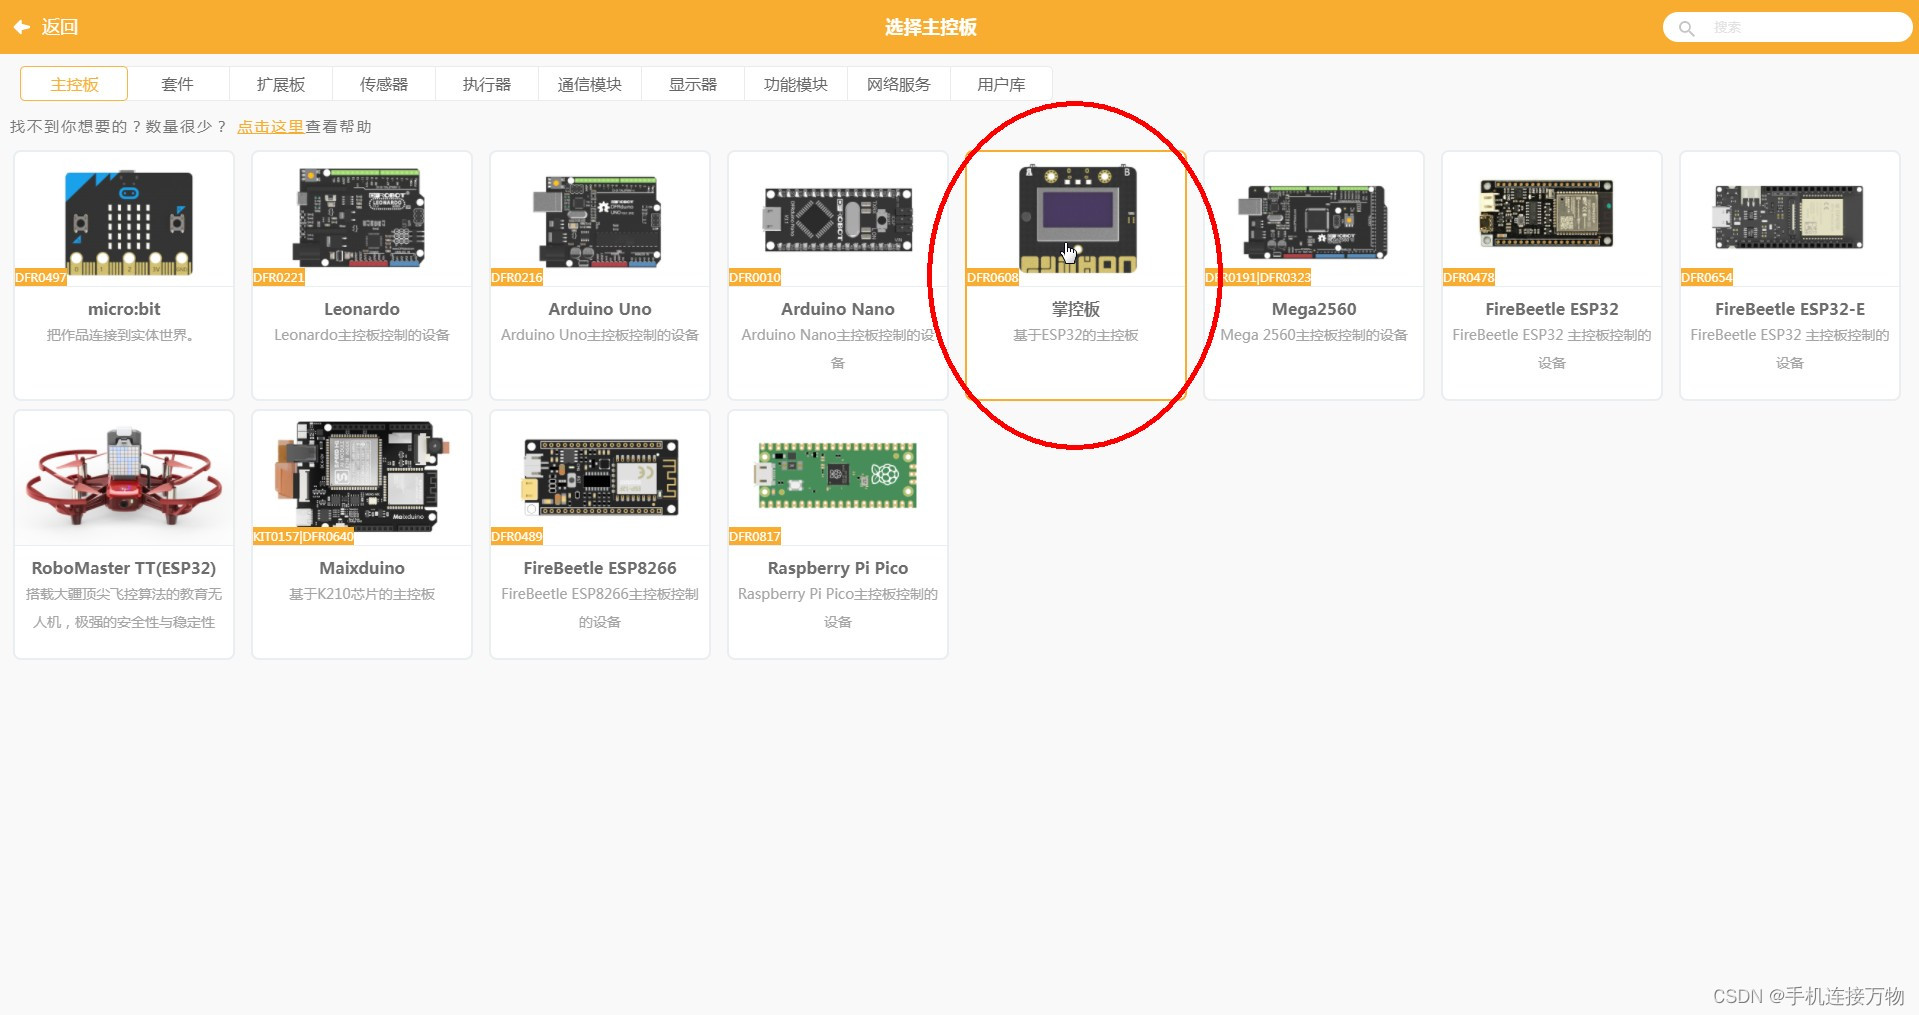Click the Mega 2560主控板控制的设备 description

point(1314,335)
